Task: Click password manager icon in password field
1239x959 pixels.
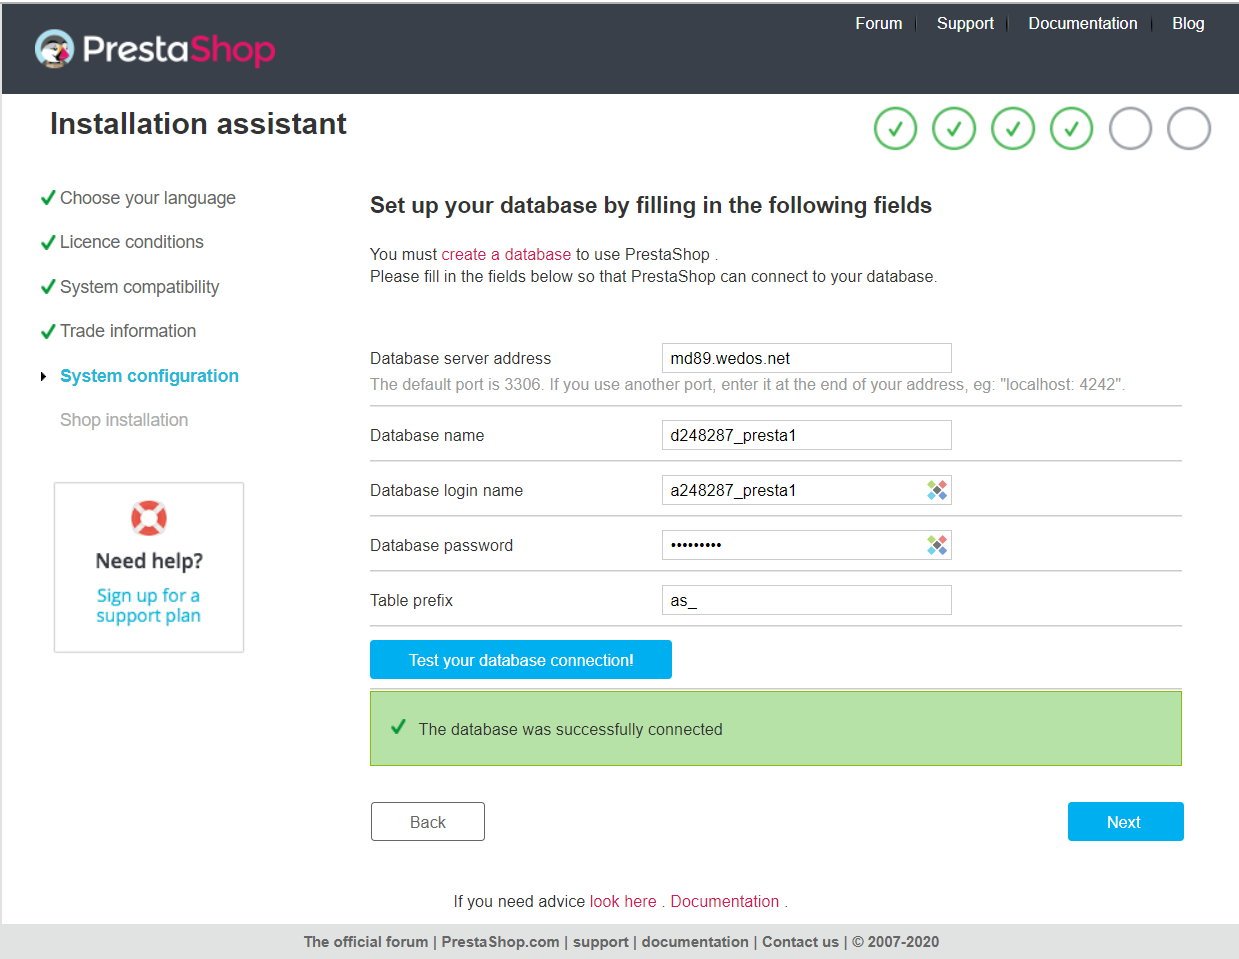Action: point(937,545)
